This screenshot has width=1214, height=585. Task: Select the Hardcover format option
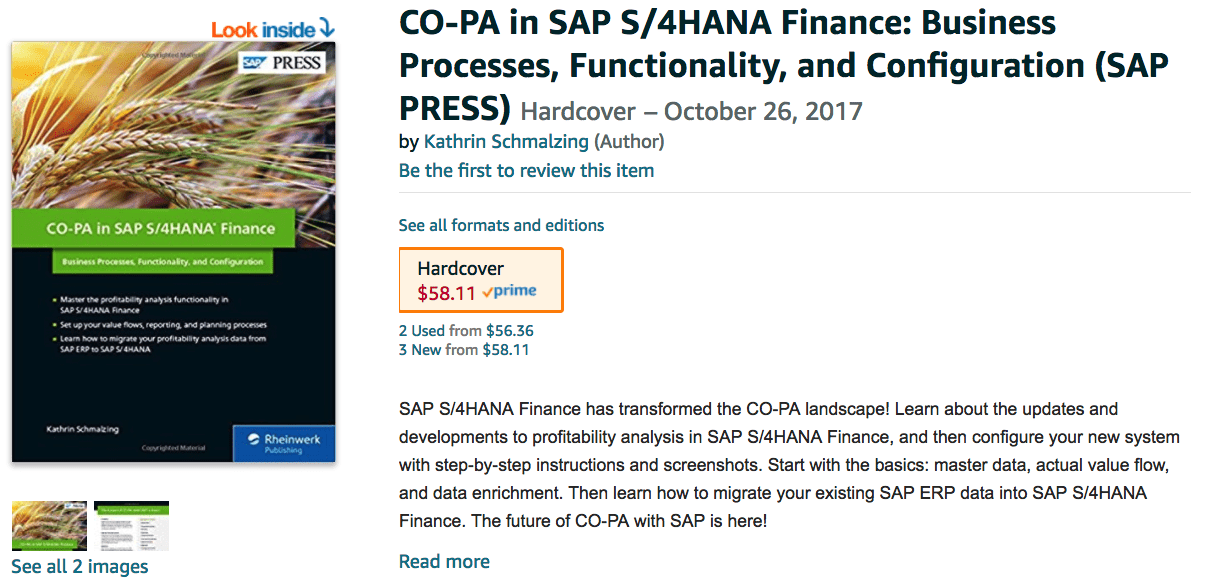481,280
